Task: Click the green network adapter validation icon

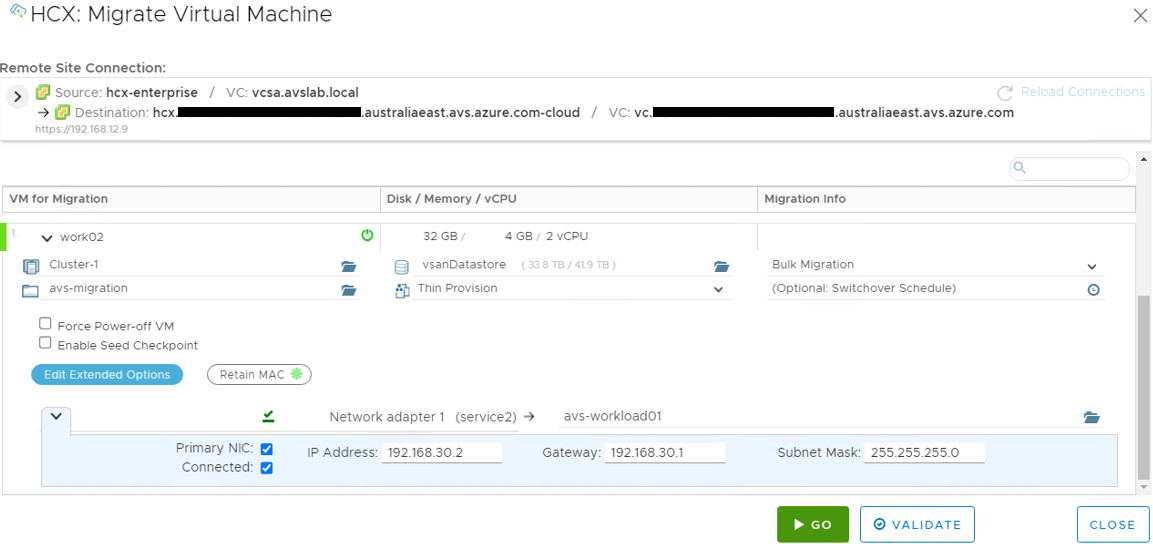Action: pyautogui.click(x=268, y=416)
